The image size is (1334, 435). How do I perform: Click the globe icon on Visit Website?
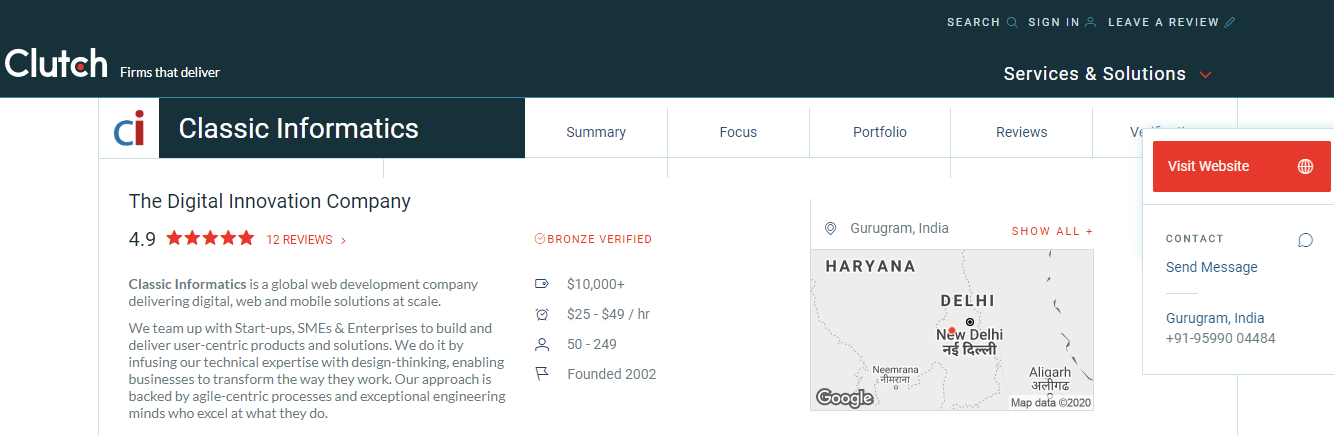pos(1305,167)
